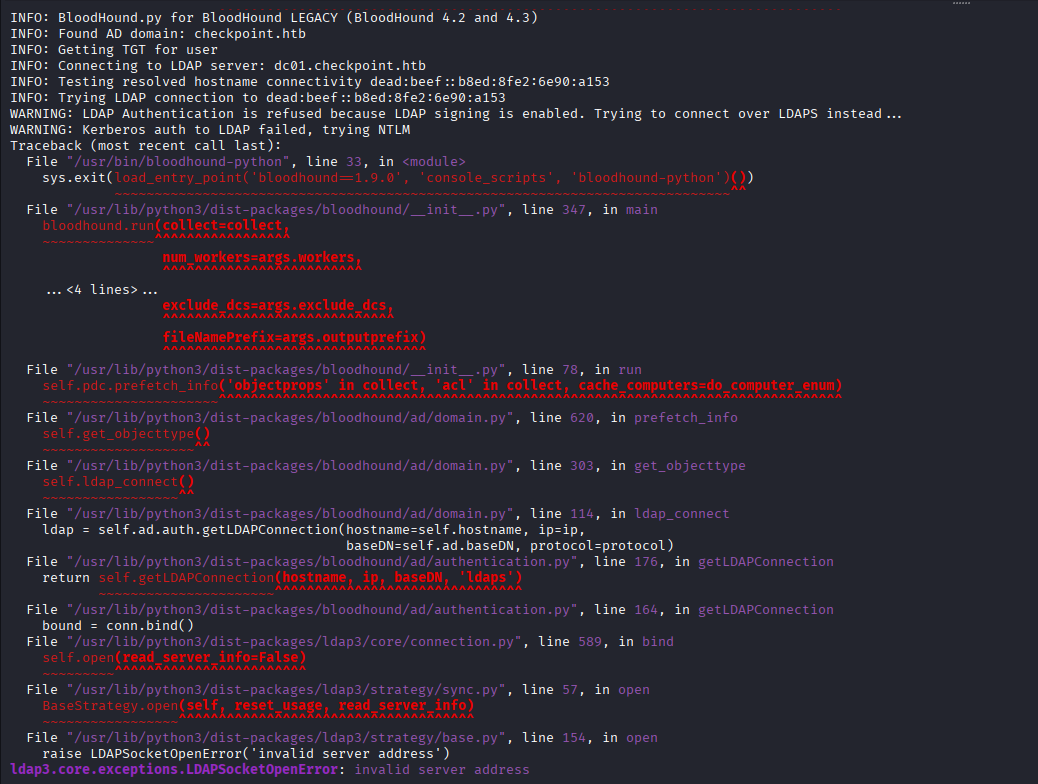Click the "Trying LDAP connection to" line
1038x784 pixels.
258,97
